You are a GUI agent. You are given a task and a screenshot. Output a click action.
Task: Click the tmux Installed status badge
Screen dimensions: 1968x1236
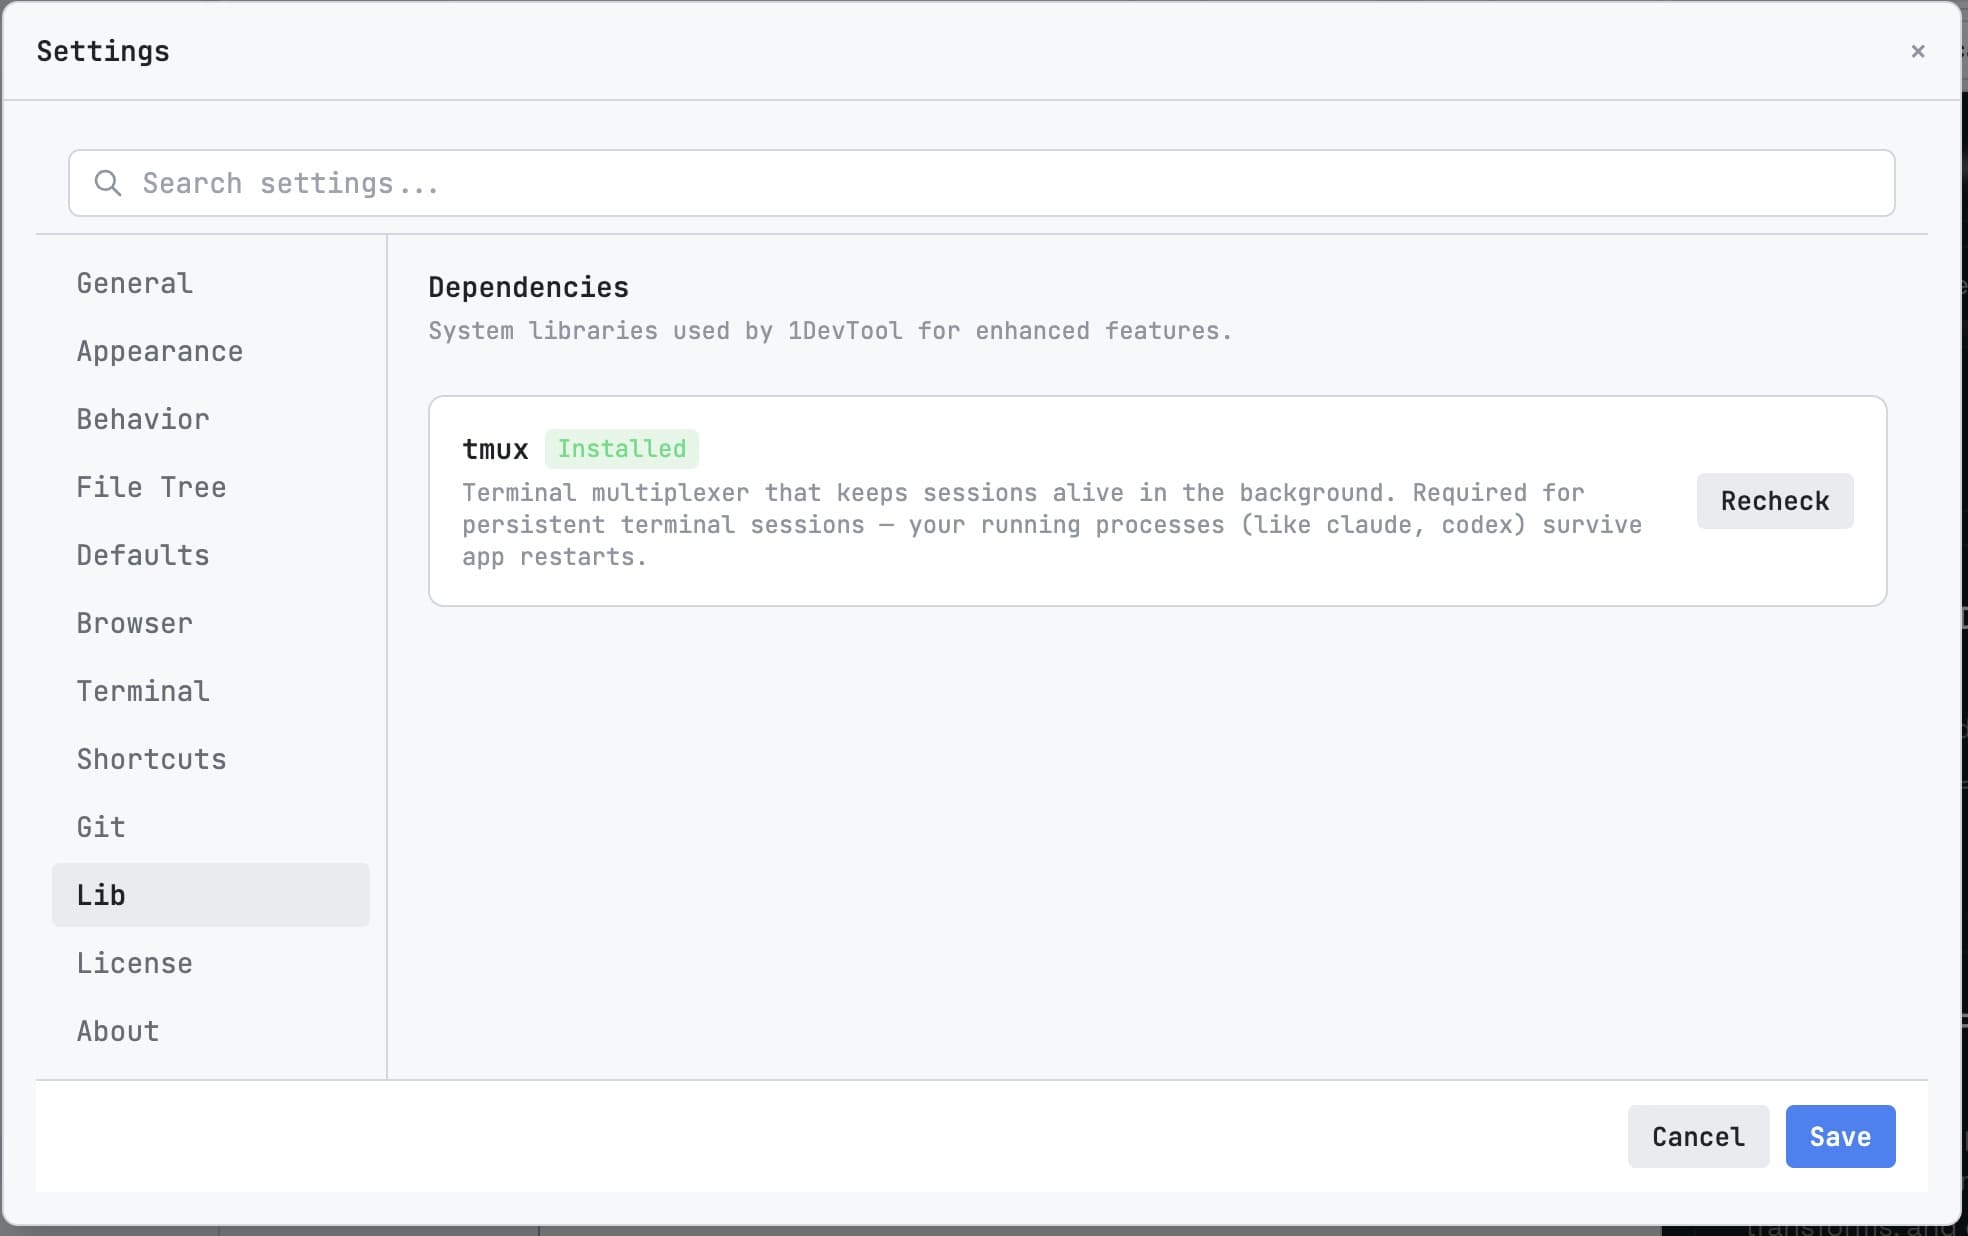click(622, 449)
